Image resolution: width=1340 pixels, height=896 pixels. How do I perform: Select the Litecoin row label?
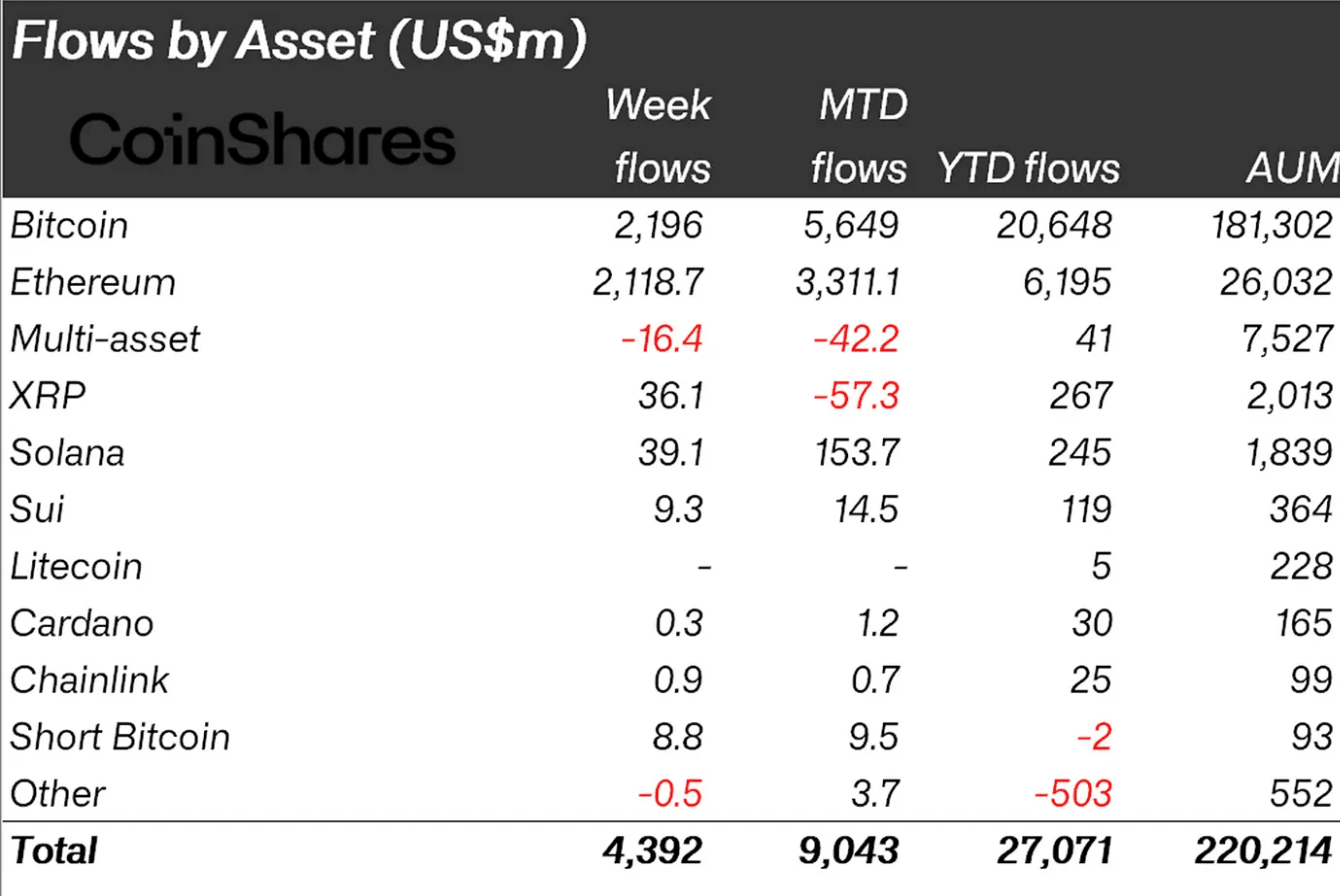point(76,567)
